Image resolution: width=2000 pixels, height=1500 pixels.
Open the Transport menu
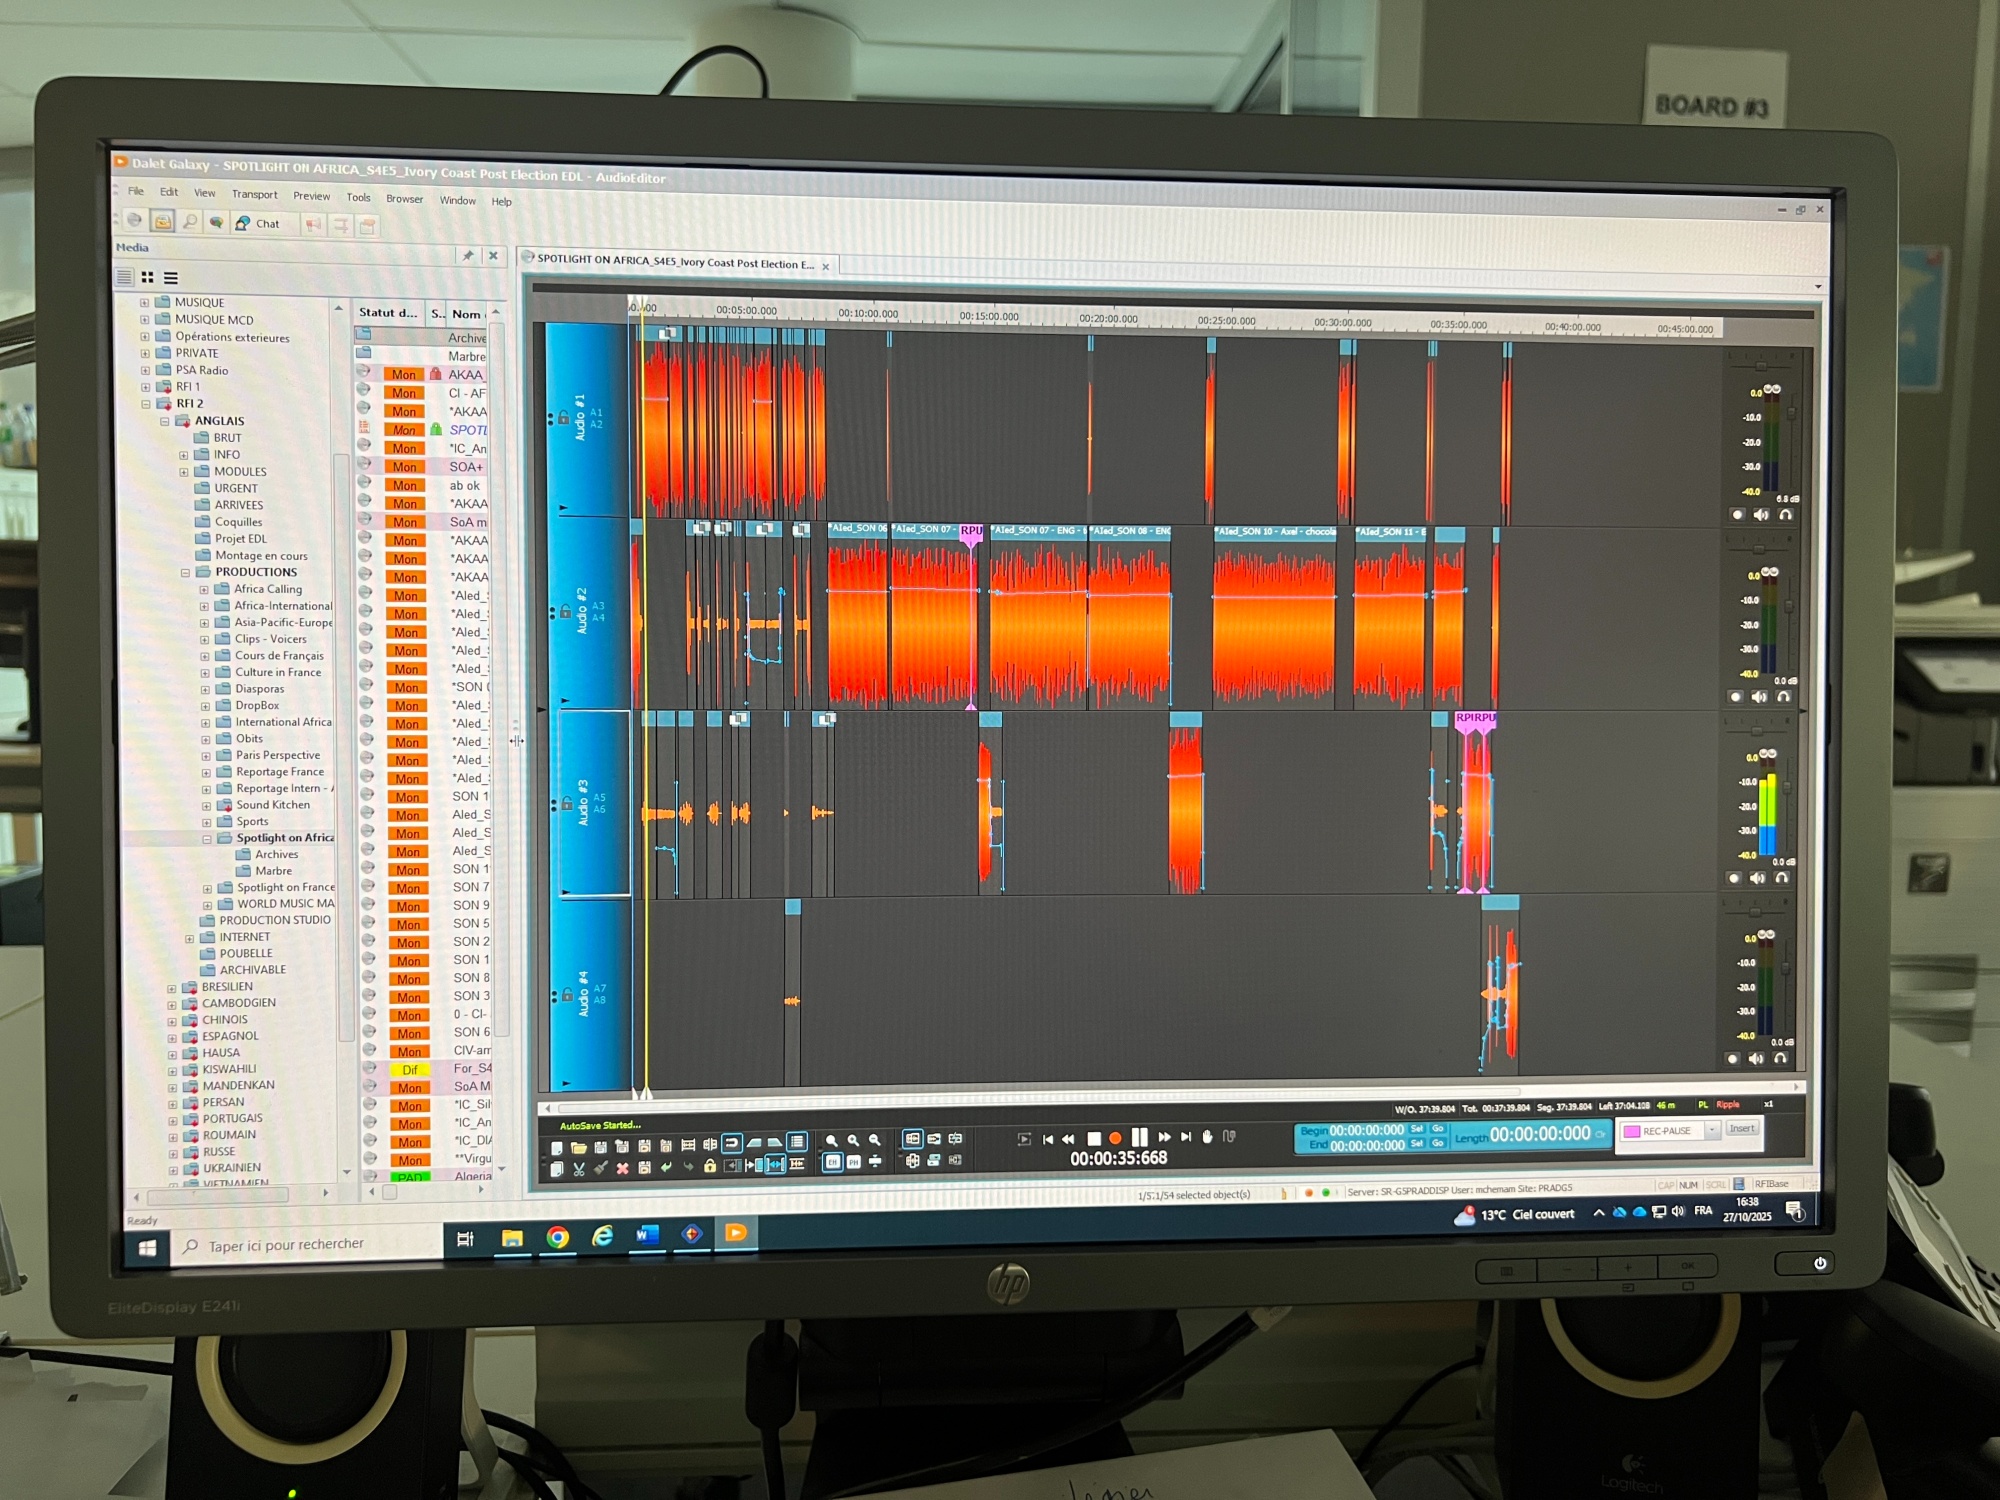pyautogui.click(x=254, y=194)
